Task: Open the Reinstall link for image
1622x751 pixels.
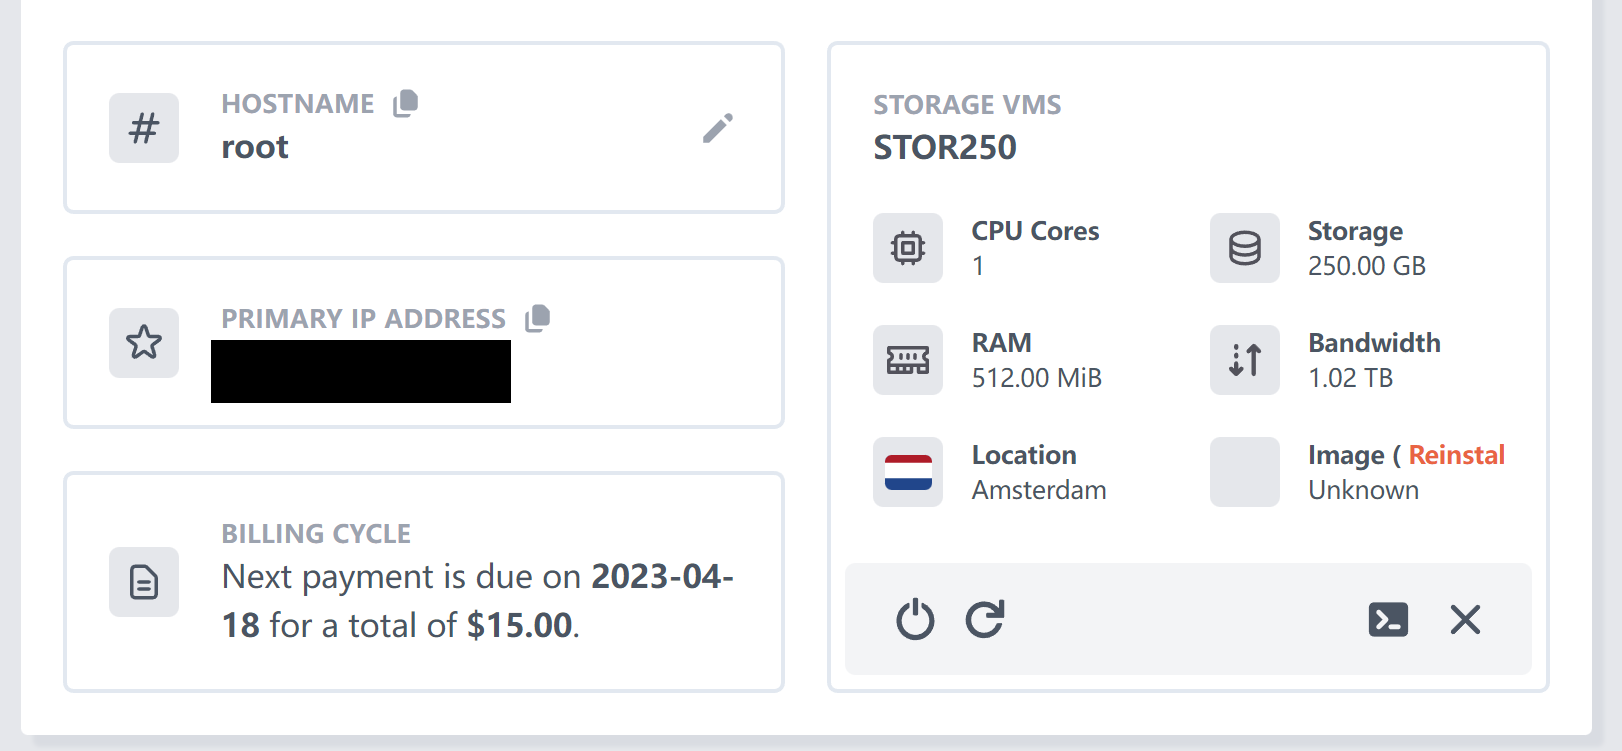Action: pos(1456,455)
